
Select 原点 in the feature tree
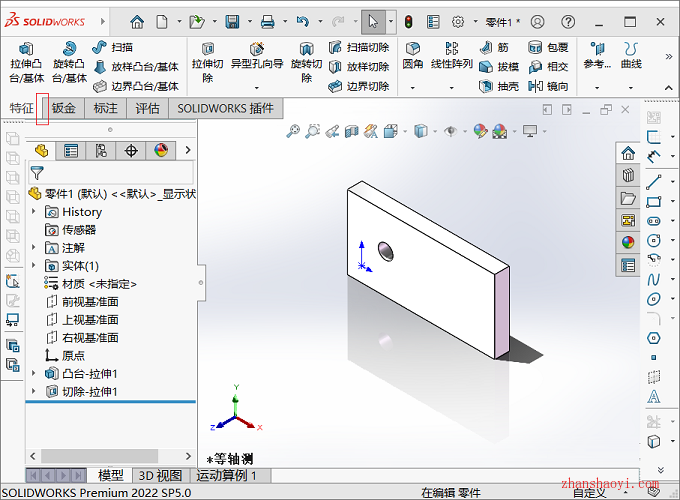pyautogui.click(x=65, y=356)
